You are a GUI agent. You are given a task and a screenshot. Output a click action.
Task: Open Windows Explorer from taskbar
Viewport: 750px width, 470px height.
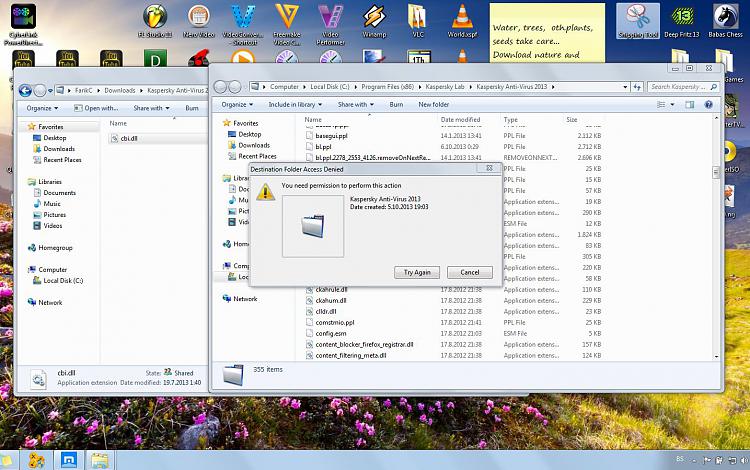coord(99,460)
